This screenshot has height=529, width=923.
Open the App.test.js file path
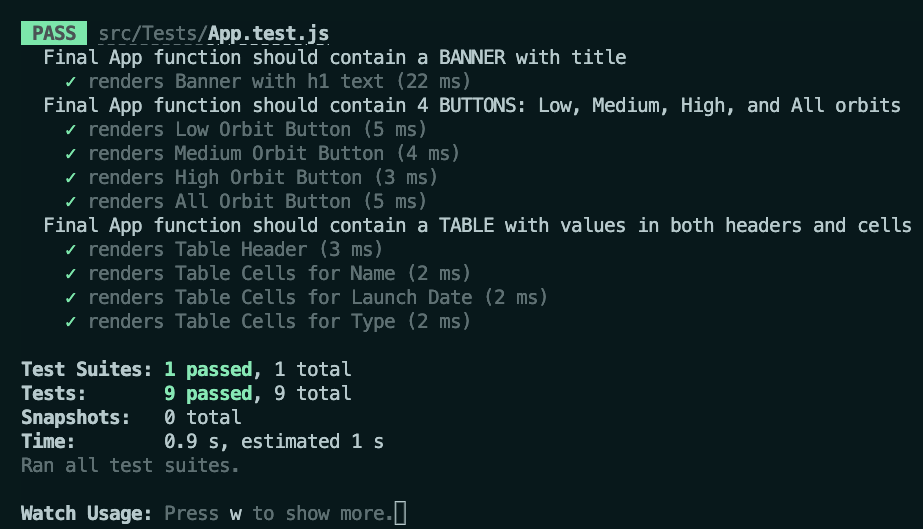[x=214, y=34]
